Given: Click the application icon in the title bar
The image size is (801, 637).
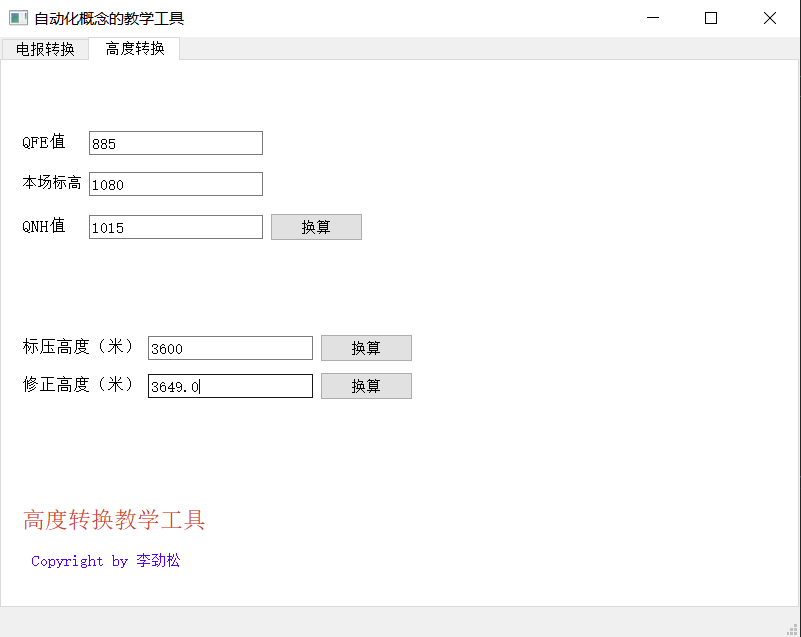Looking at the screenshot, I should 17,17.
